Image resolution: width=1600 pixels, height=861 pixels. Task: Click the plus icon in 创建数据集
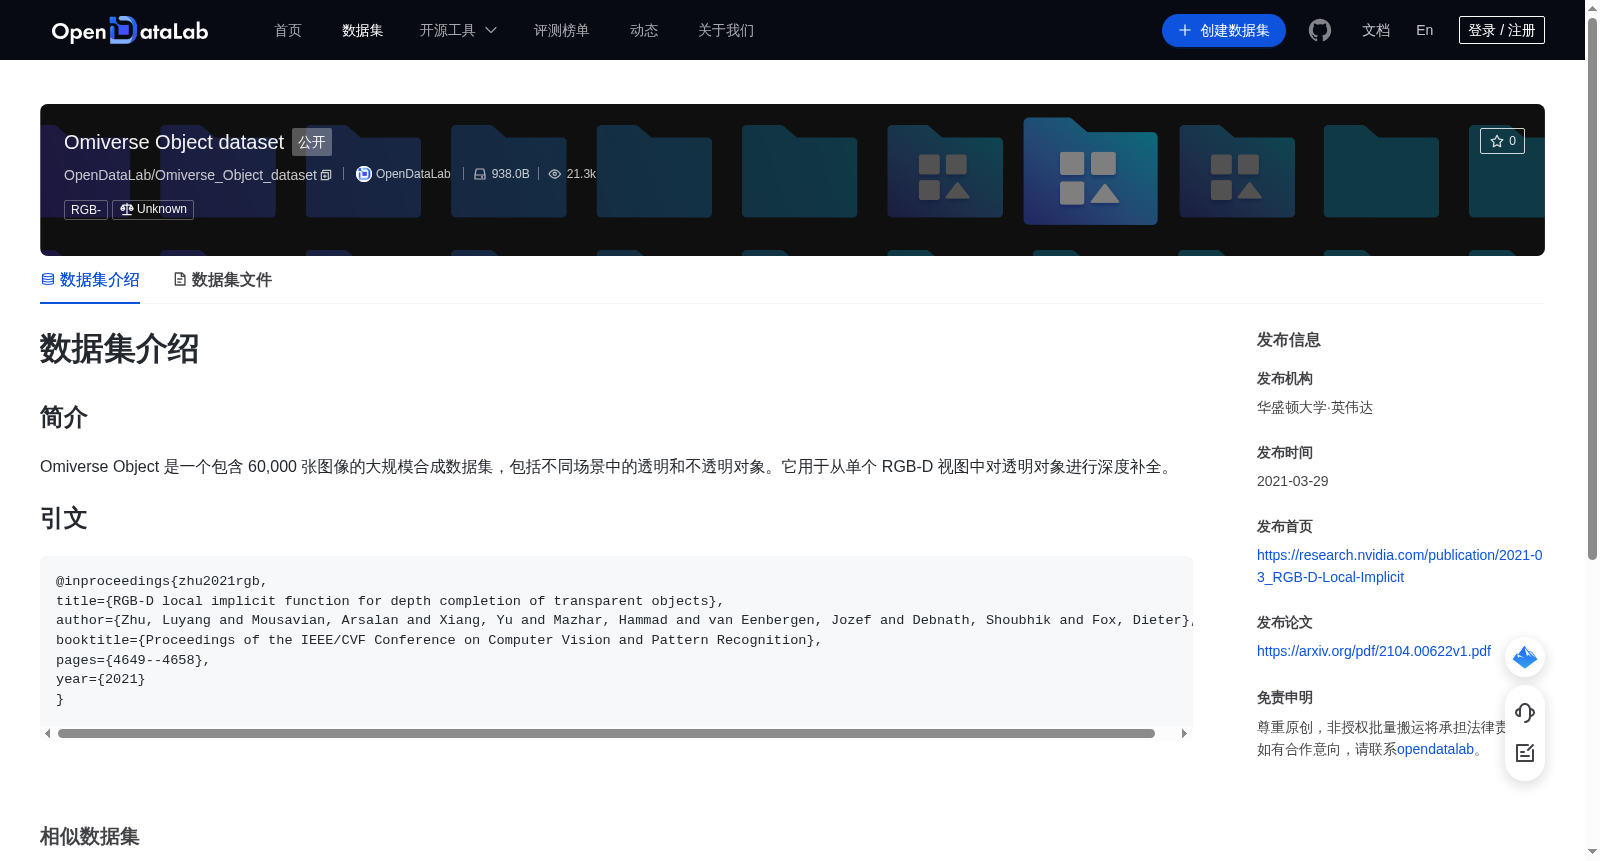[1185, 30]
